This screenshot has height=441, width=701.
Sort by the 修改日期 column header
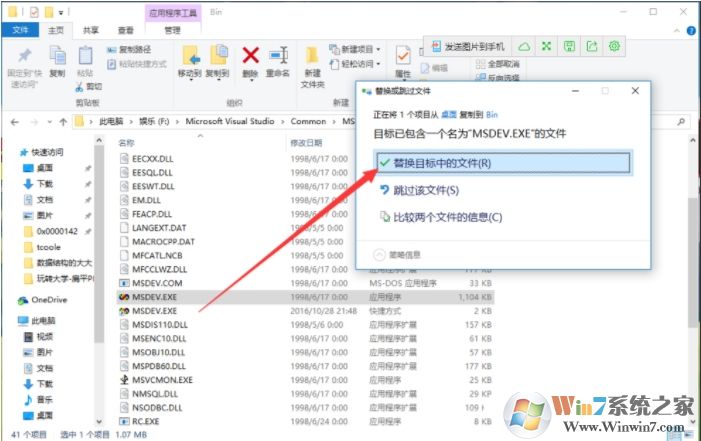point(306,143)
